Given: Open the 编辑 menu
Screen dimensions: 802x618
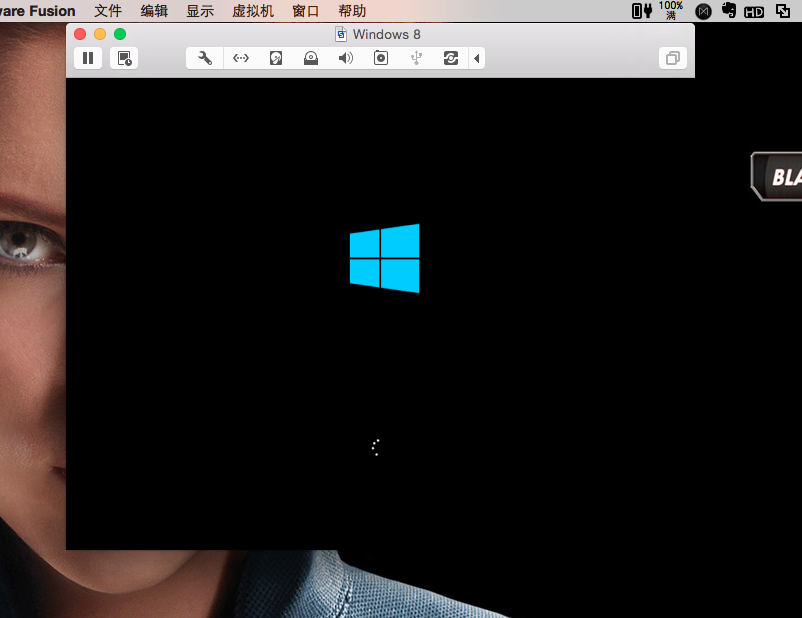Looking at the screenshot, I should tap(154, 11).
